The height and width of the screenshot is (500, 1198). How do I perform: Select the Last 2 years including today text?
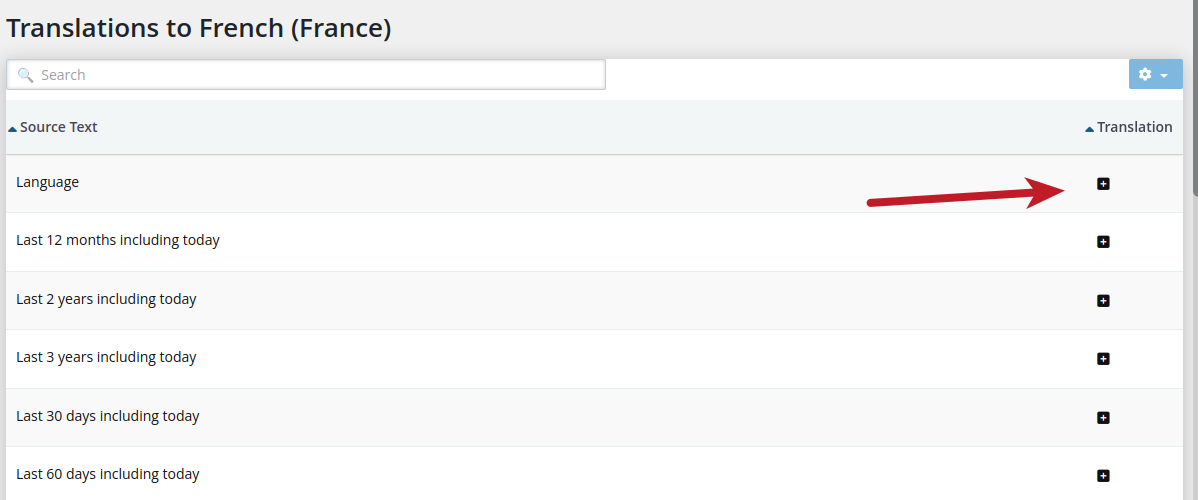coord(106,299)
